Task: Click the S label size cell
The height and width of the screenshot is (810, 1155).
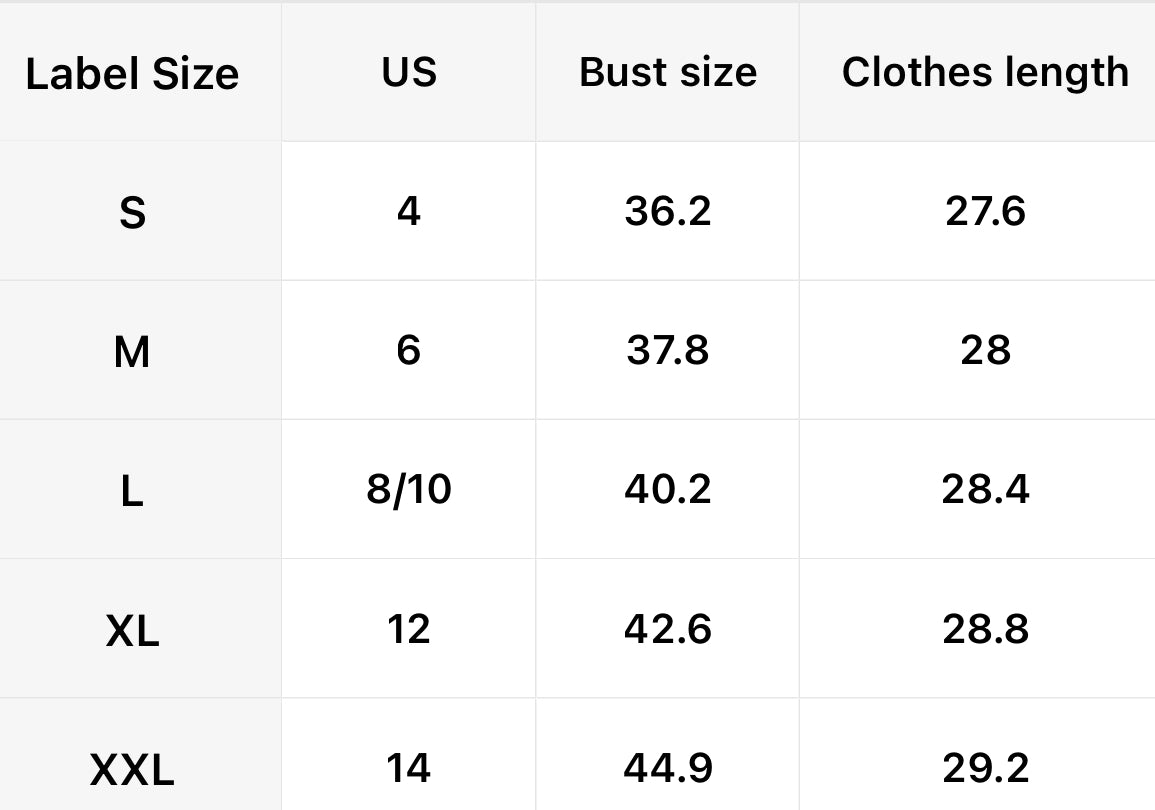Action: 132,212
